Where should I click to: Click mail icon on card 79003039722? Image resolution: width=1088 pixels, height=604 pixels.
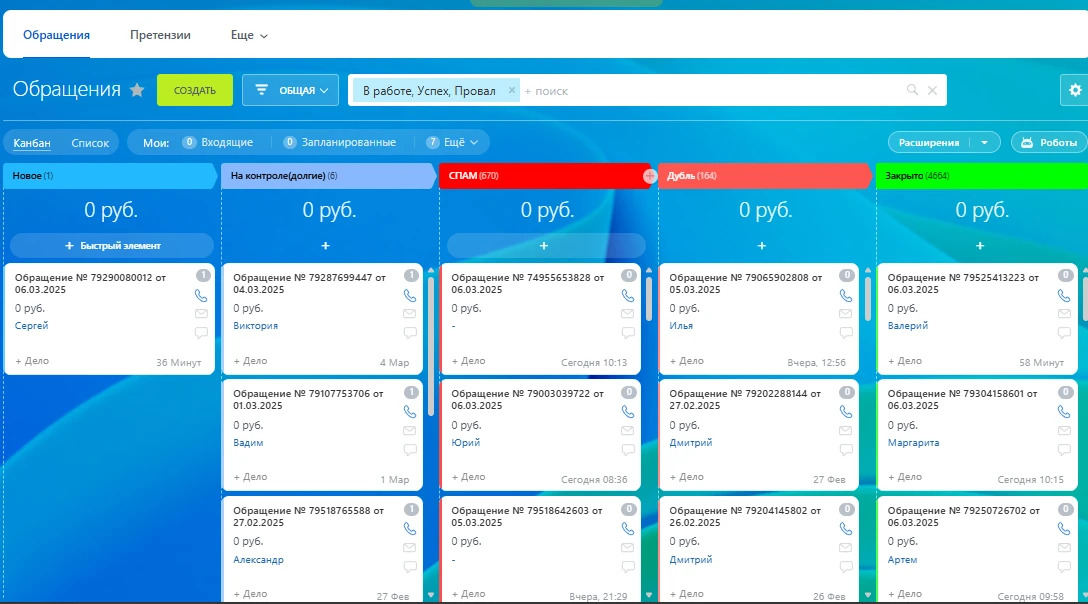coord(628,430)
